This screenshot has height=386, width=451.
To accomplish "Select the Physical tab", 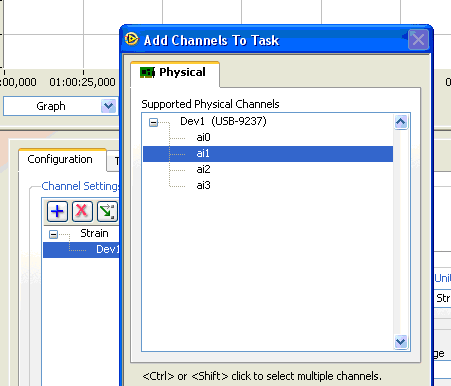I will pos(175,73).
